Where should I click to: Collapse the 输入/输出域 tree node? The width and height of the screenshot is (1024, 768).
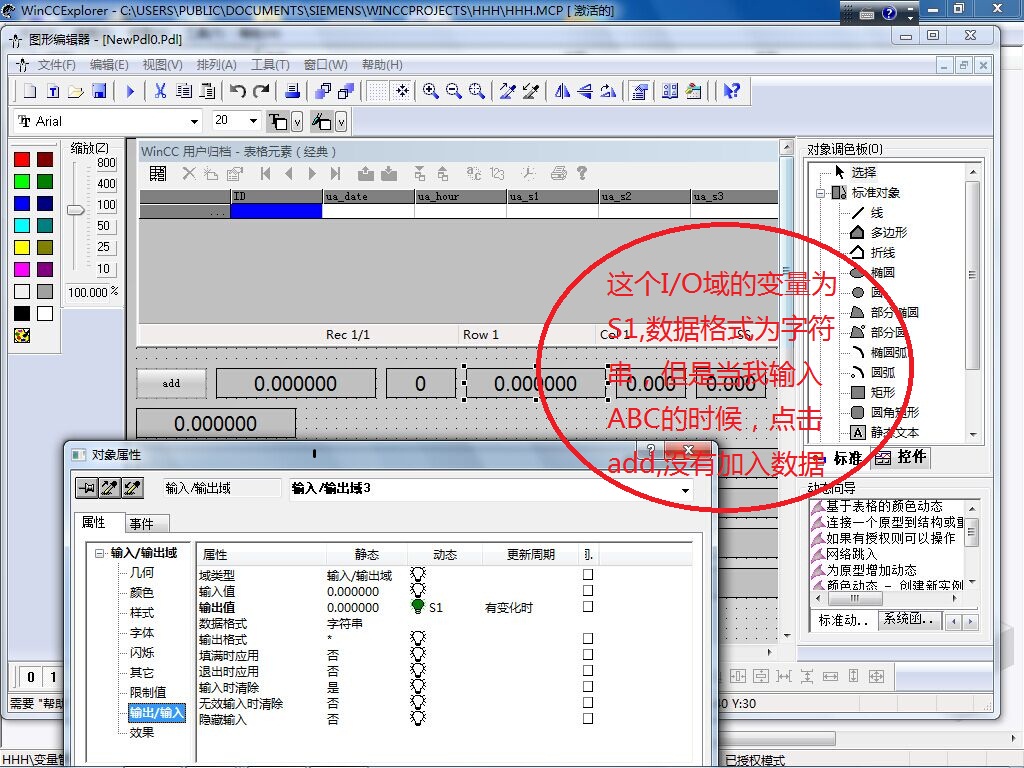point(99,553)
